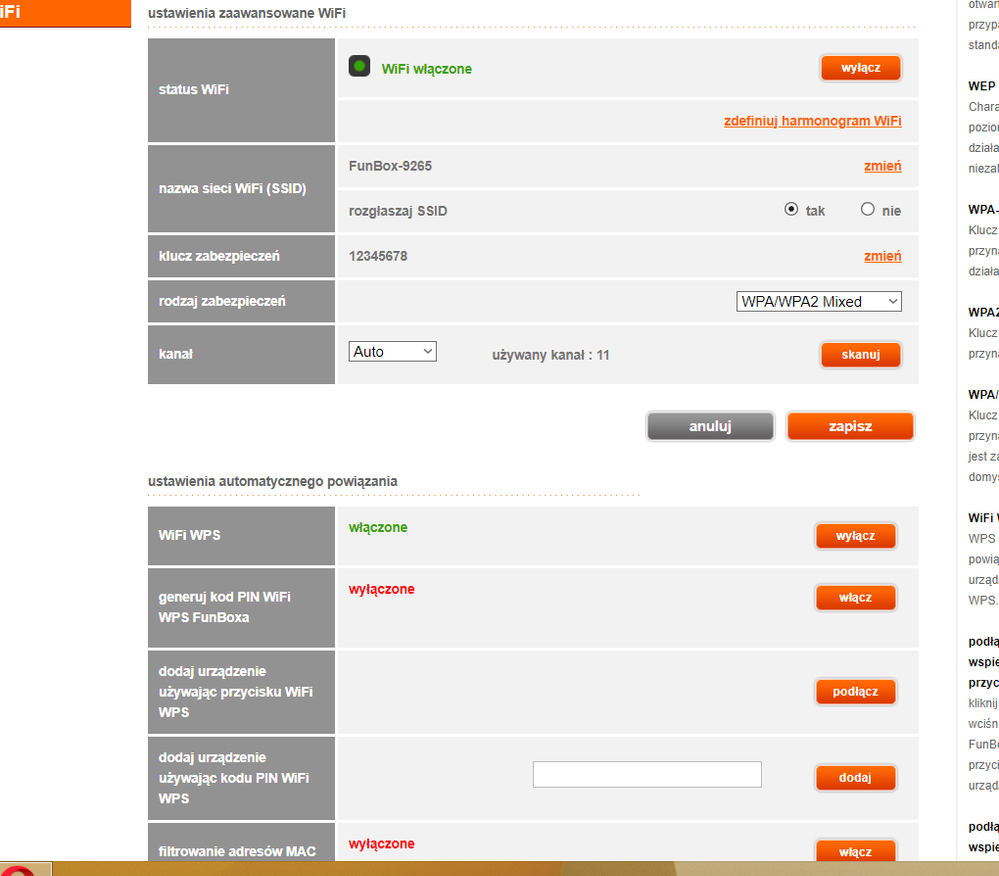Disable WiFi WPS with the wyłącz button
Viewport: 999px width, 876px height.
tap(856, 536)
